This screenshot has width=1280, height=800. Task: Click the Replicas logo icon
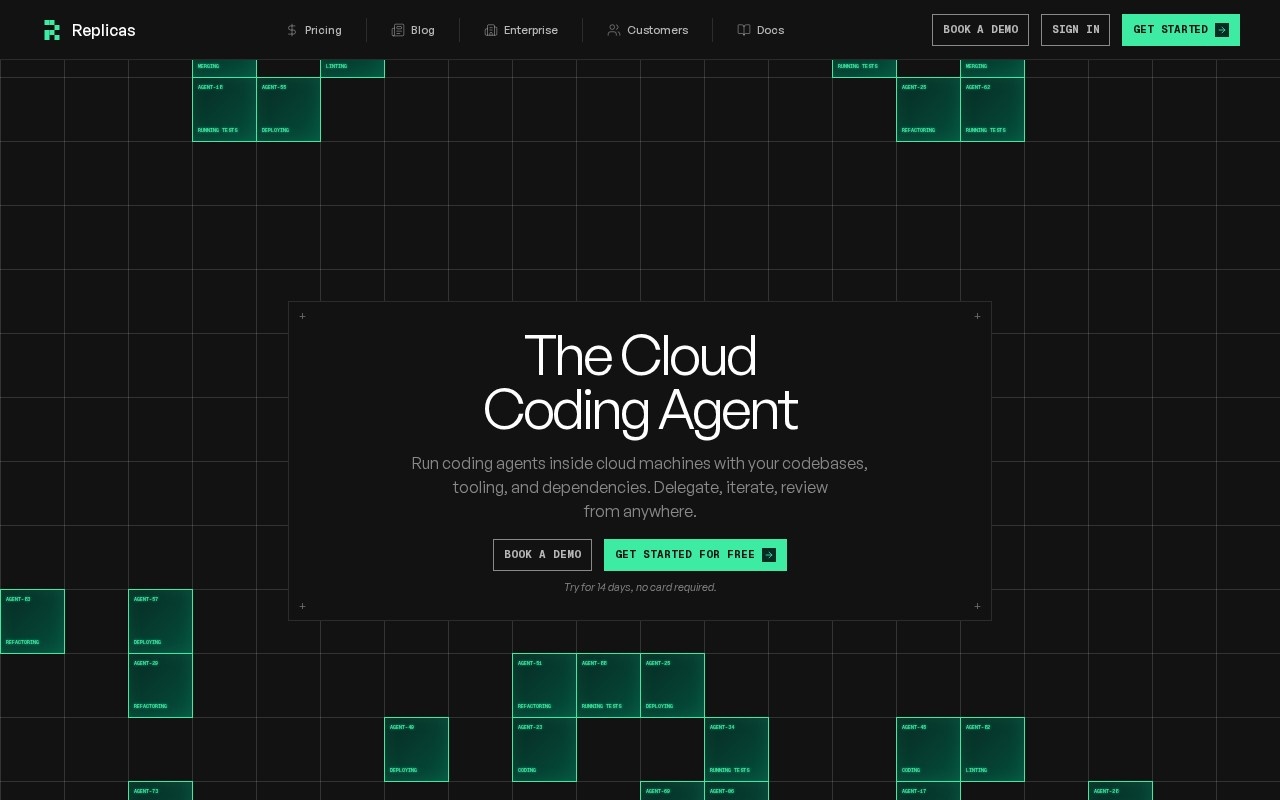coord(52,30)
